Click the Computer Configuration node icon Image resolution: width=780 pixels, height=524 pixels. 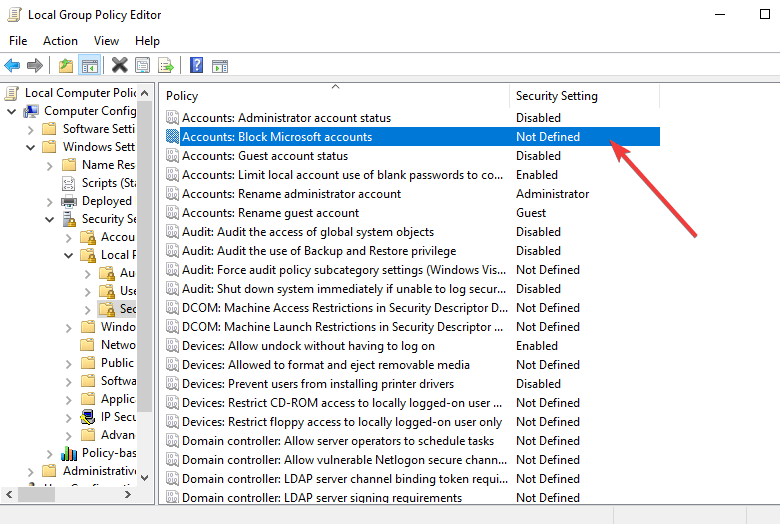[x=31, y=111]
